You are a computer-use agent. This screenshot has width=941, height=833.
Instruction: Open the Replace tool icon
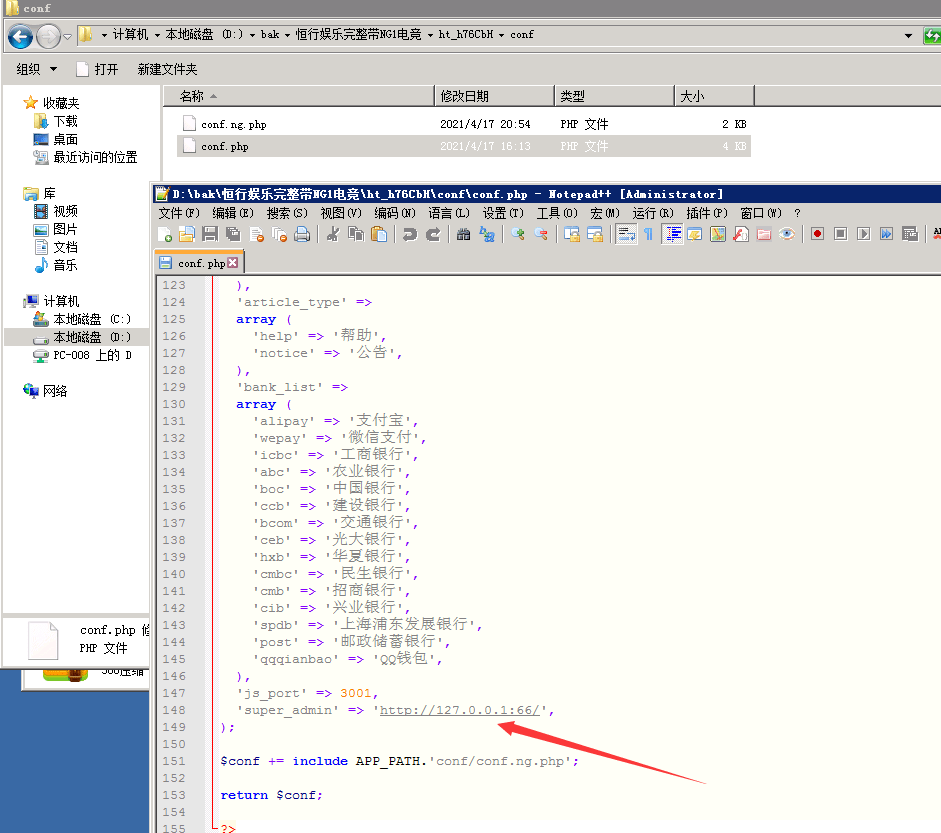[x=487, y=234]
